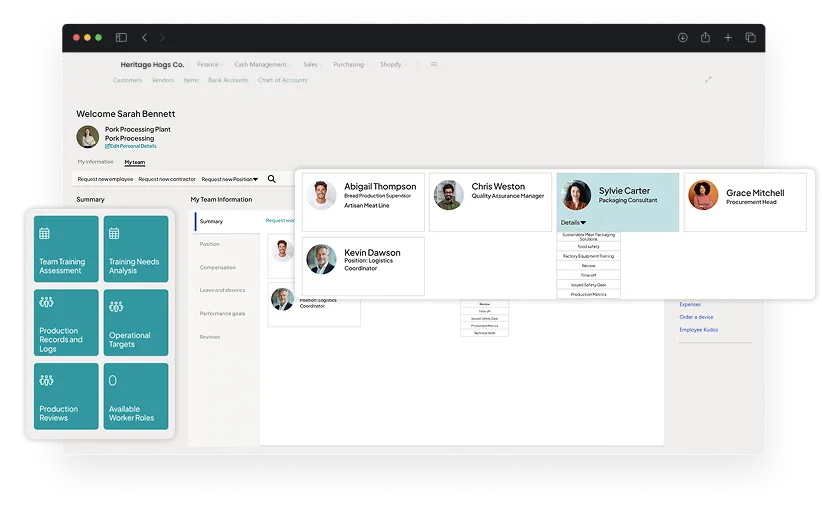Select Position in My Team Information list
The width and height of the screenshot is (822, 508).
(210, 244)
